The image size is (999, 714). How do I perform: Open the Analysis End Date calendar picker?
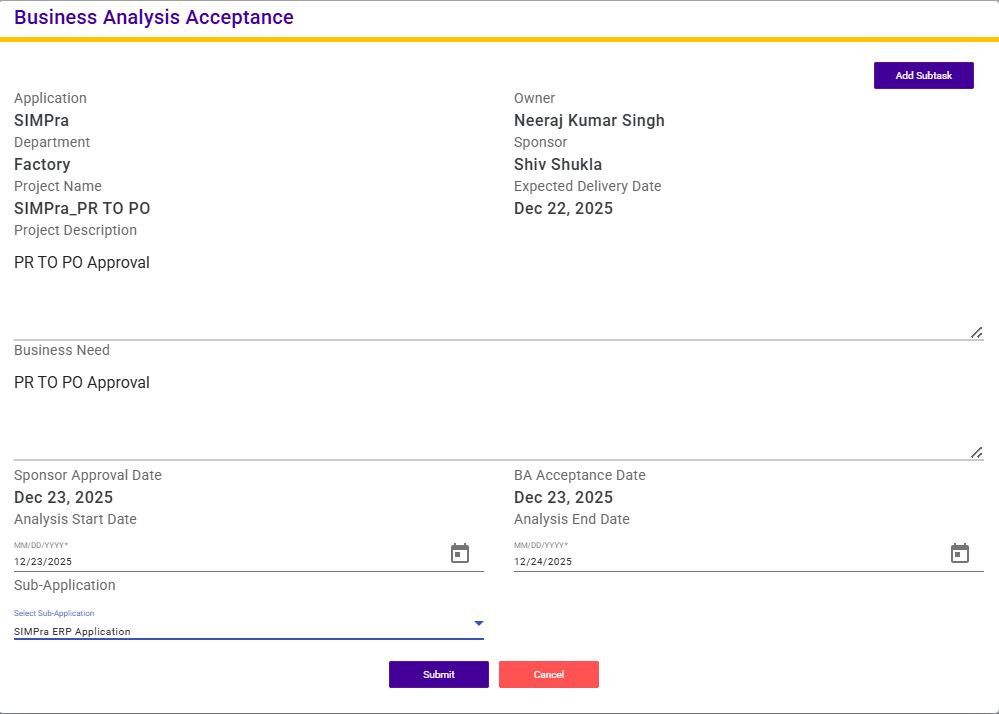click(959, 553)
